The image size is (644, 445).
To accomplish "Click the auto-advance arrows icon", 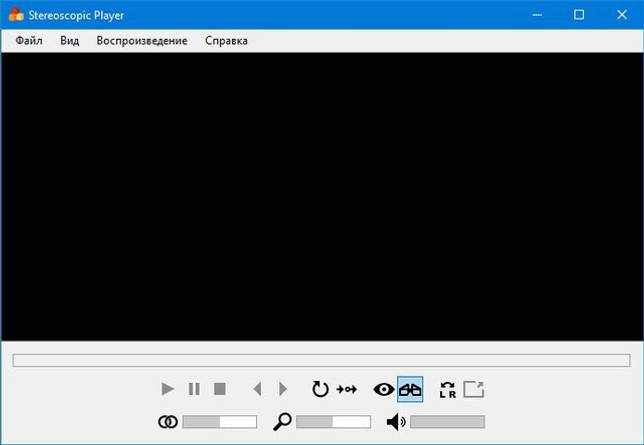I will (x=347, y=389).
